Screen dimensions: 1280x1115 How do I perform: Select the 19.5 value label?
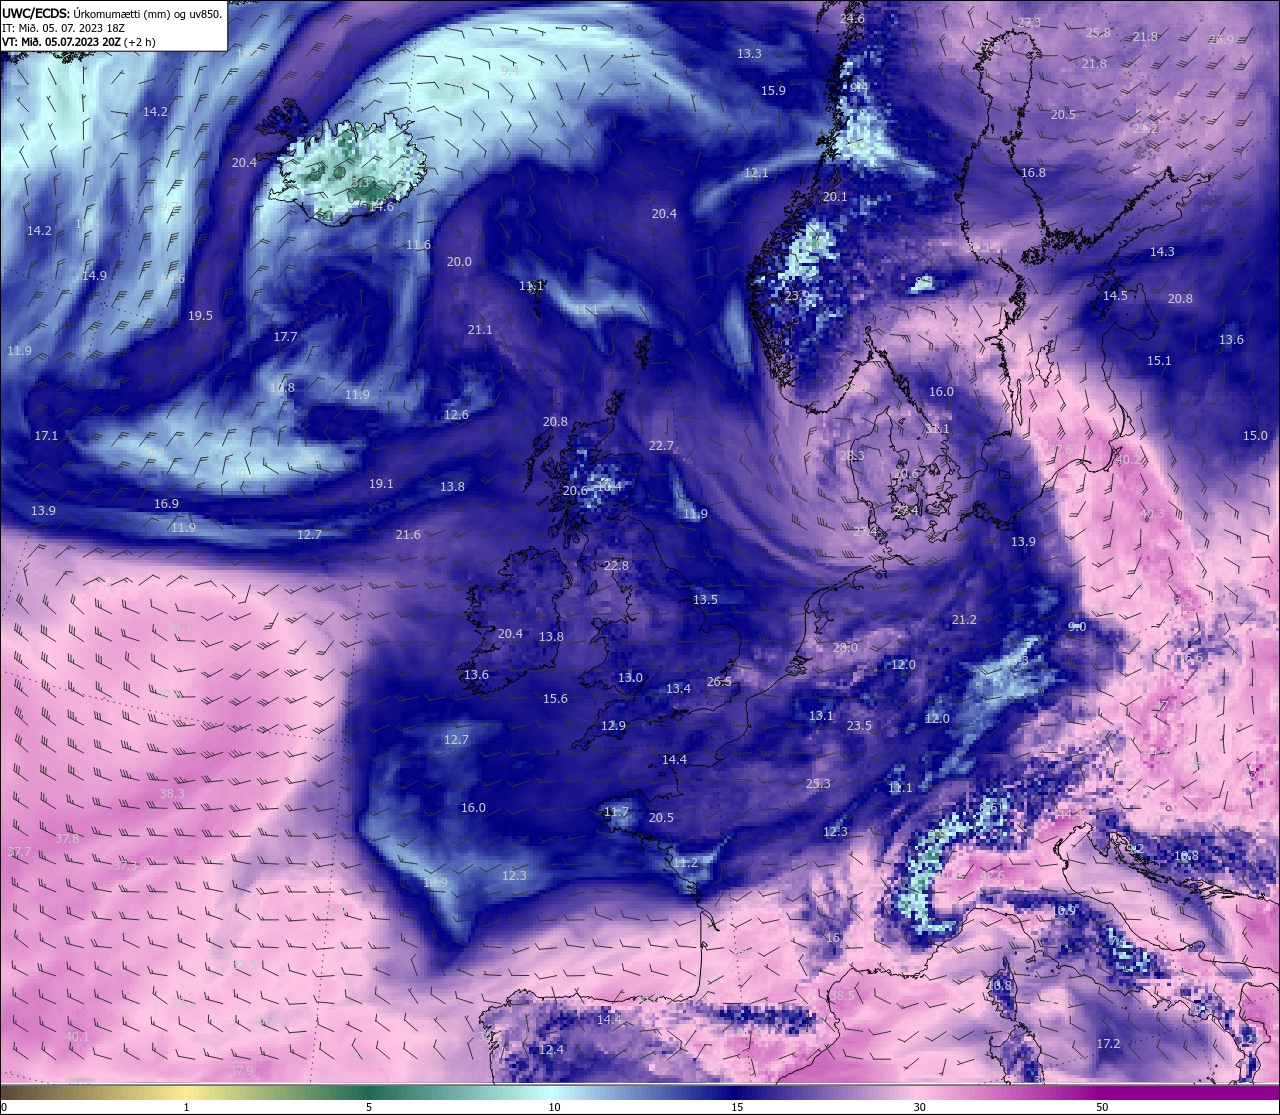200,315
